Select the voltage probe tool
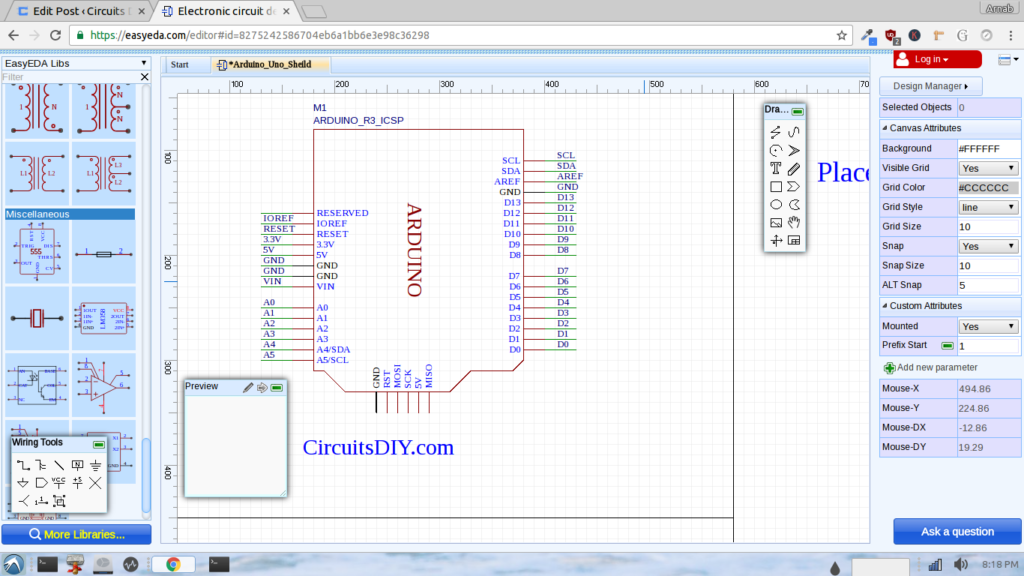 41,501
